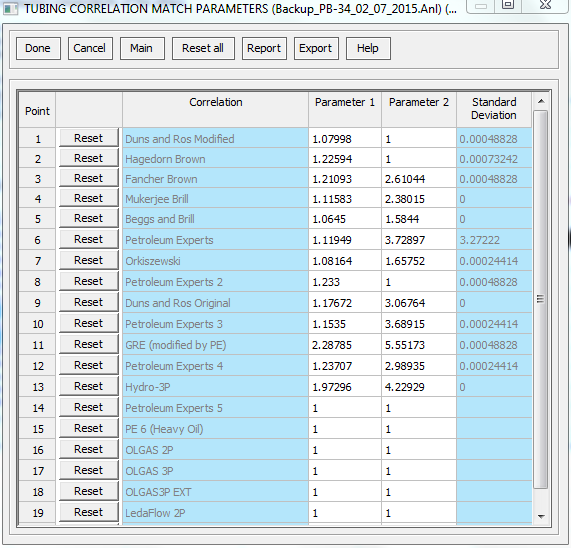
Task: Select standard deviation value 3.27222
Action: pos(494,240)
